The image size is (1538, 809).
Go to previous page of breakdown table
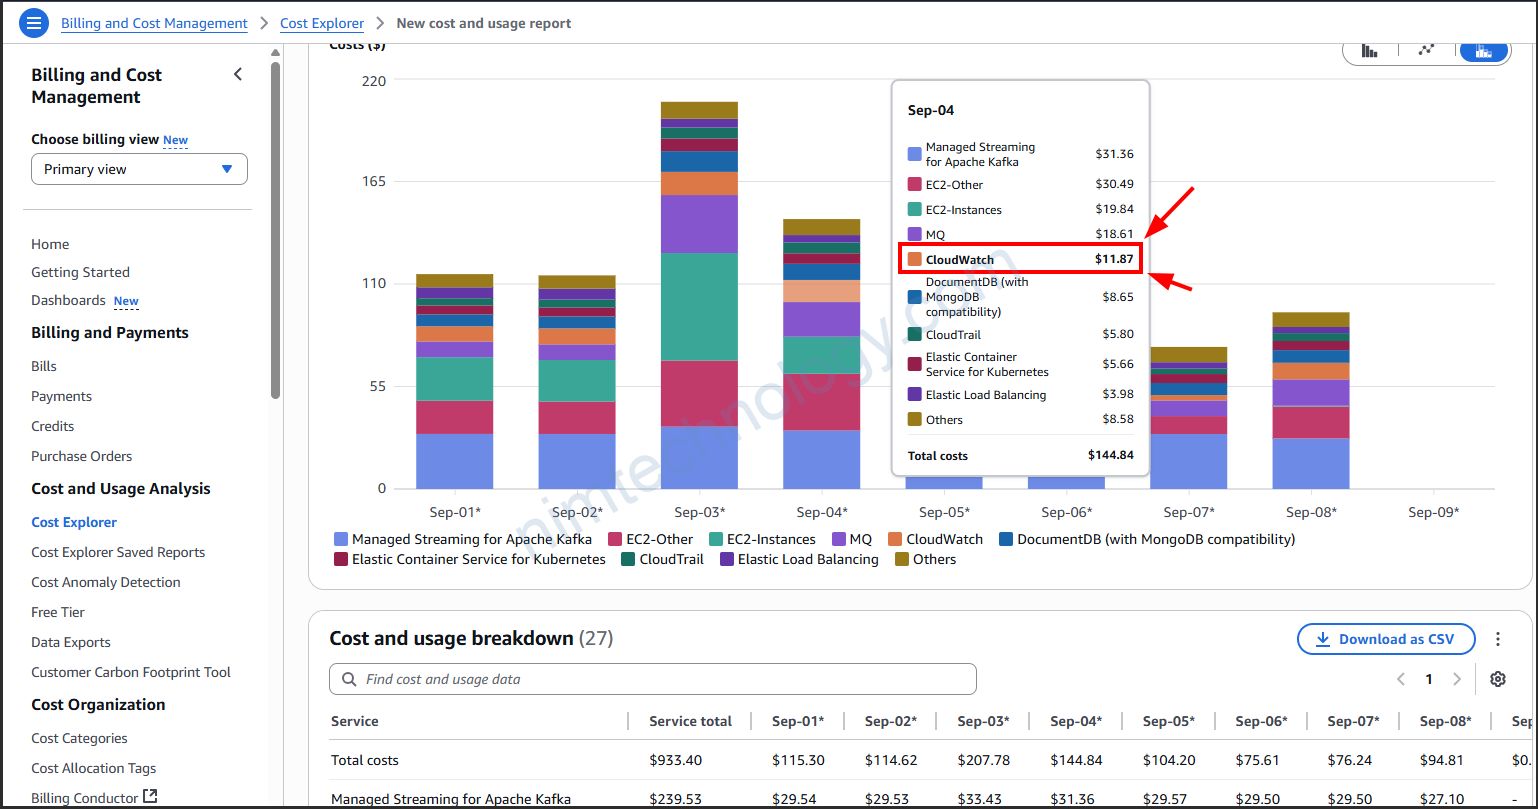pyautogui.click(x=1401, y=679)
